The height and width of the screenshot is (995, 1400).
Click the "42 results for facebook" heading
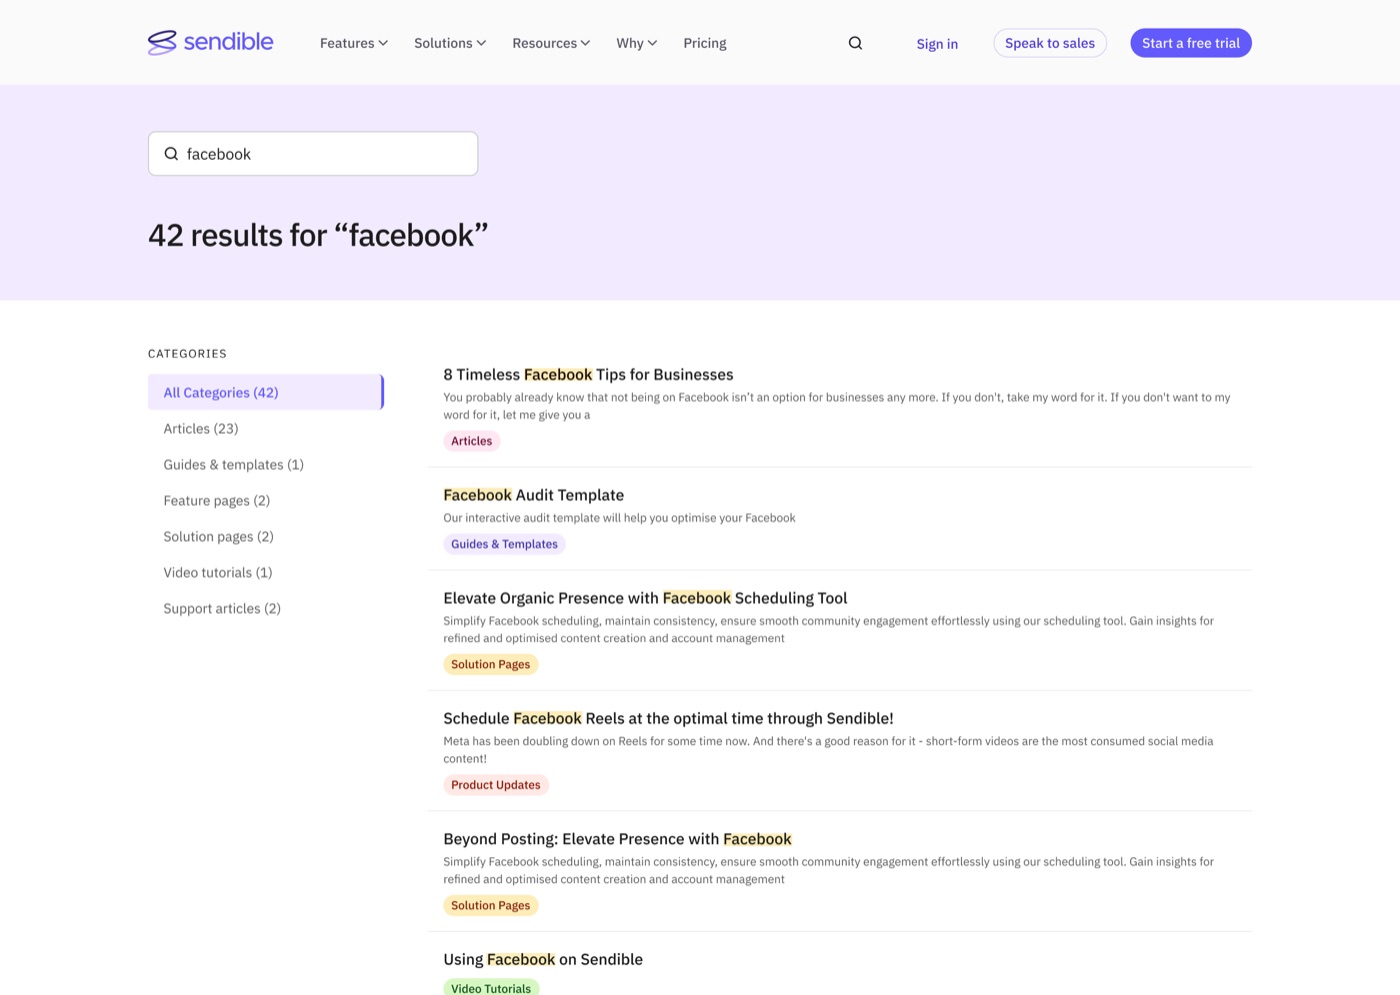pos(318,235)
